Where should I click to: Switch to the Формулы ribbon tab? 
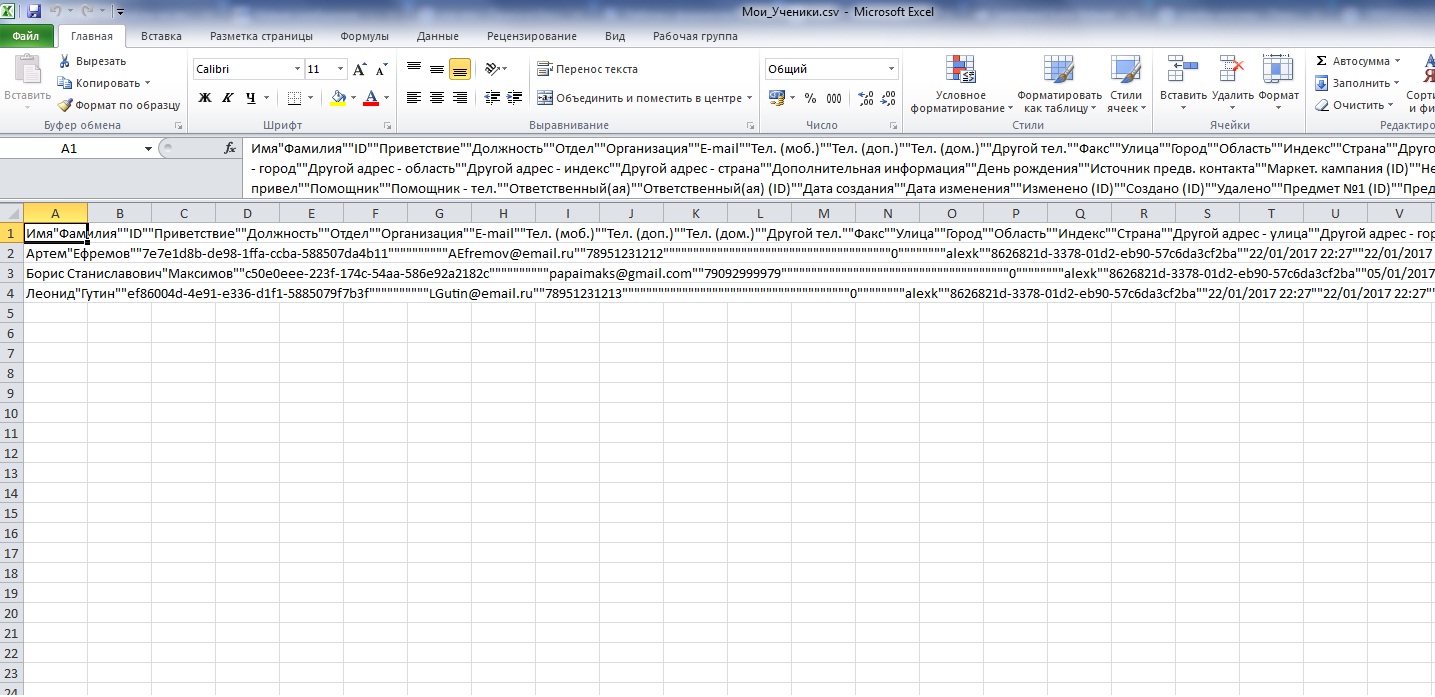pos(364,36)
